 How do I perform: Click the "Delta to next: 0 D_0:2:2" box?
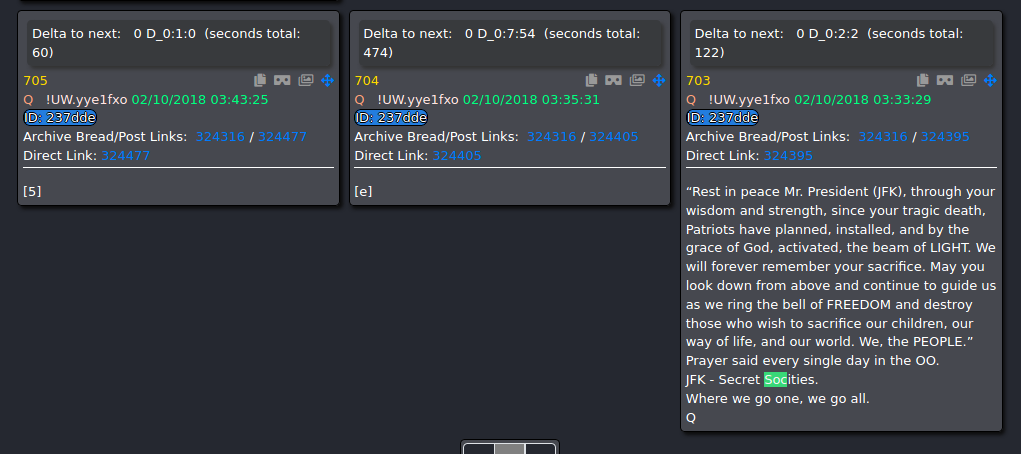(841, 43)
